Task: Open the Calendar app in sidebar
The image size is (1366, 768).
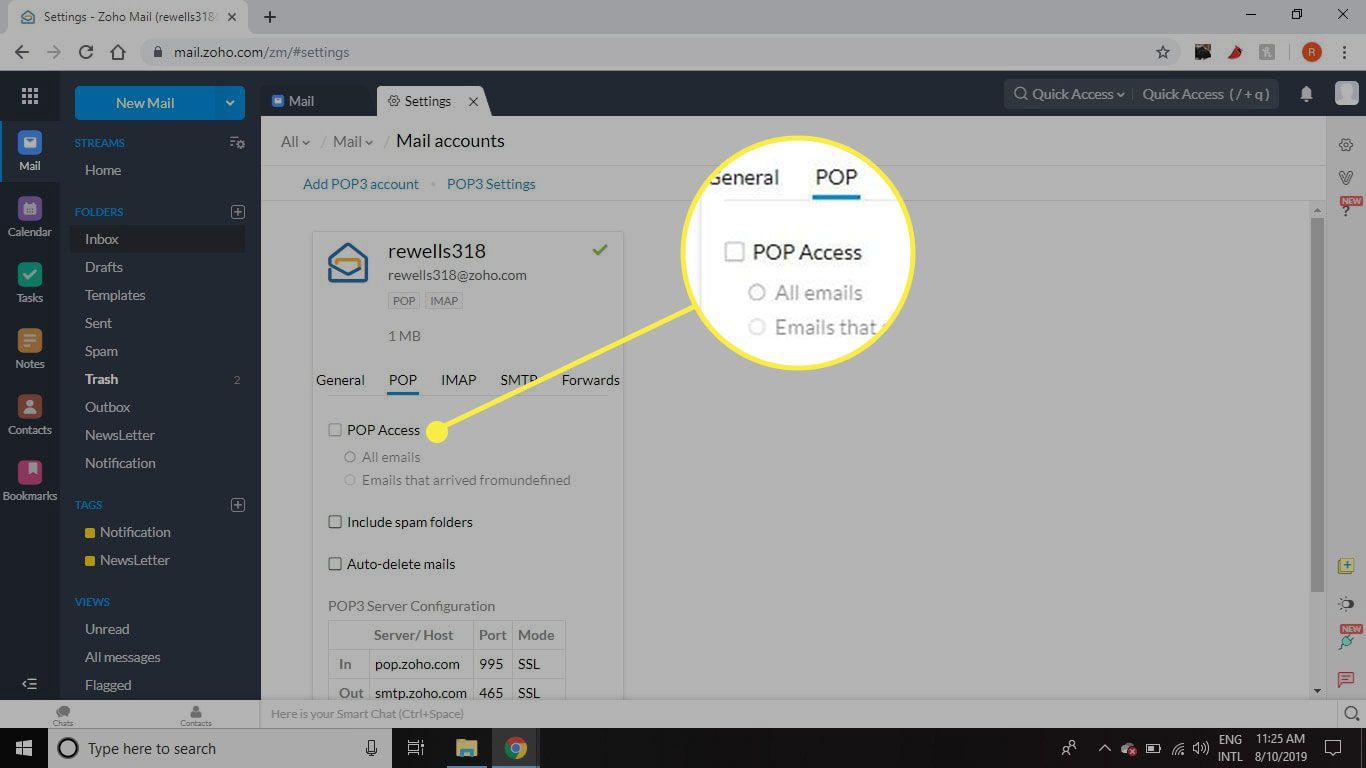Action: tap(29, 217)
